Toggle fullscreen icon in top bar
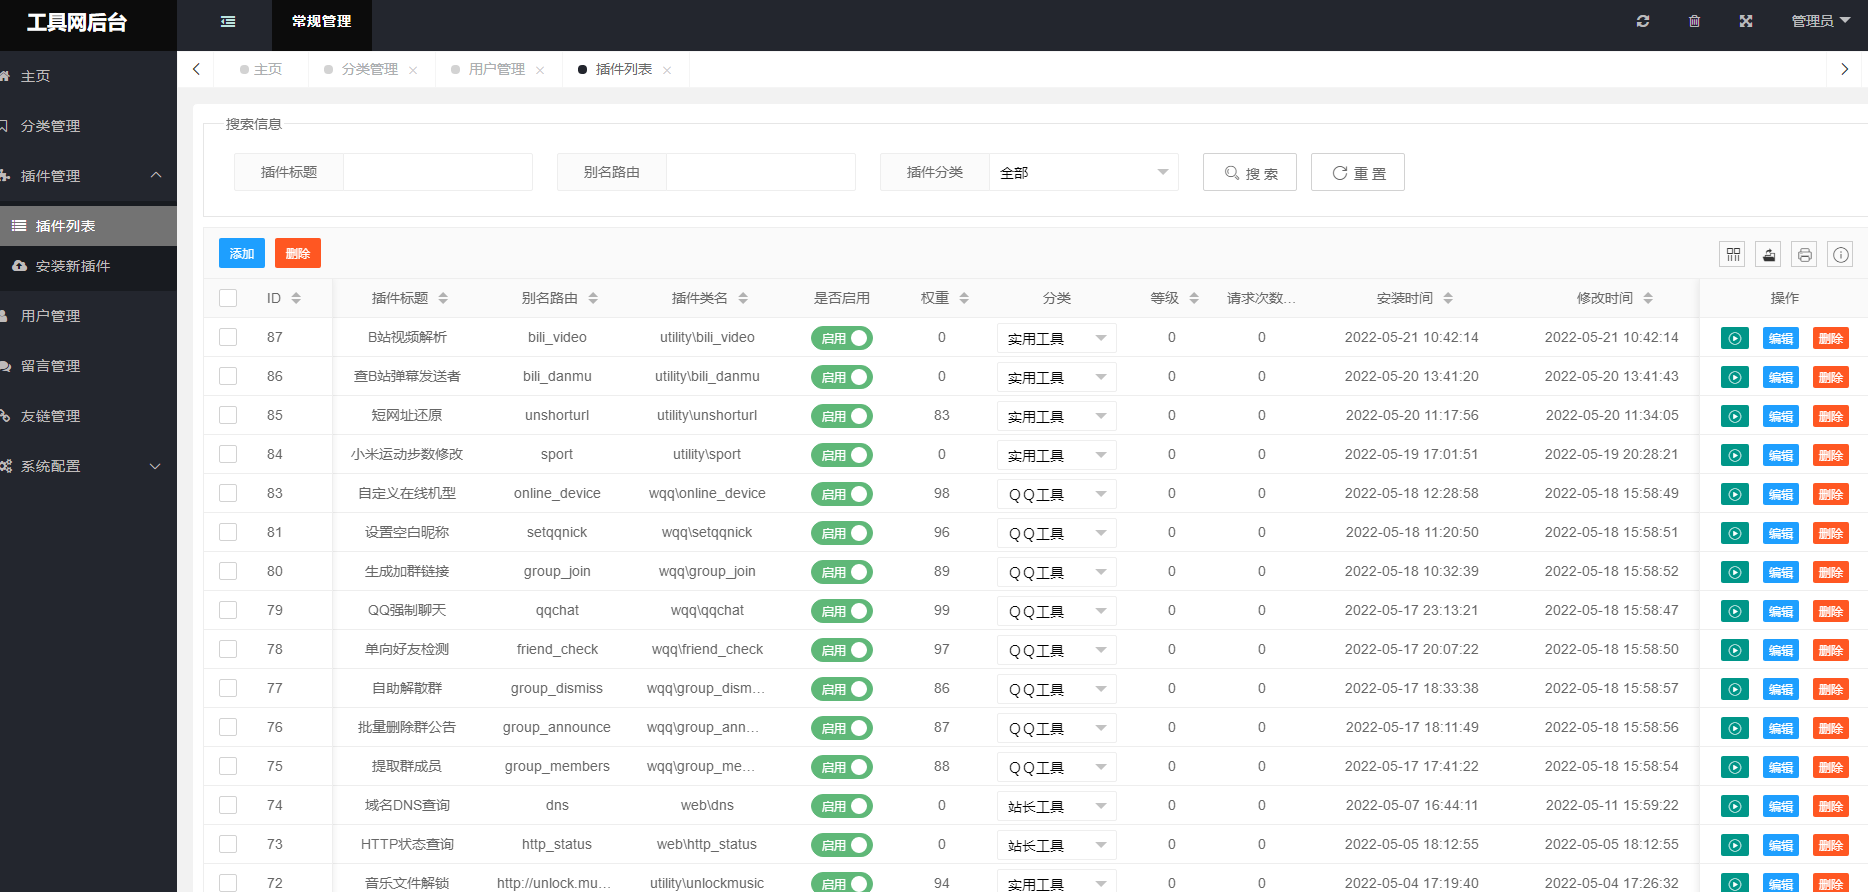Image resolution: width=1868 pixels, height=892 pixels. [1746, 21]
